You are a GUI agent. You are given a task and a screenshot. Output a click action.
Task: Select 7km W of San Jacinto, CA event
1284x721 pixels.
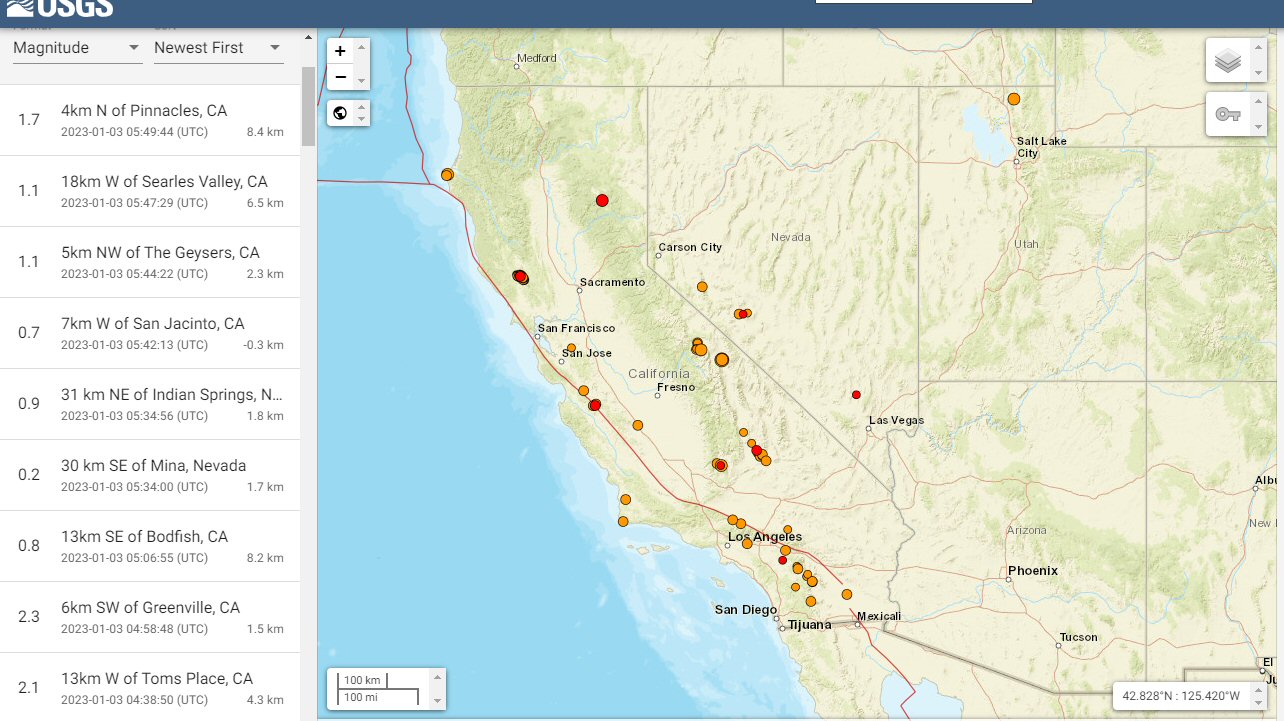tap(150, 333)
